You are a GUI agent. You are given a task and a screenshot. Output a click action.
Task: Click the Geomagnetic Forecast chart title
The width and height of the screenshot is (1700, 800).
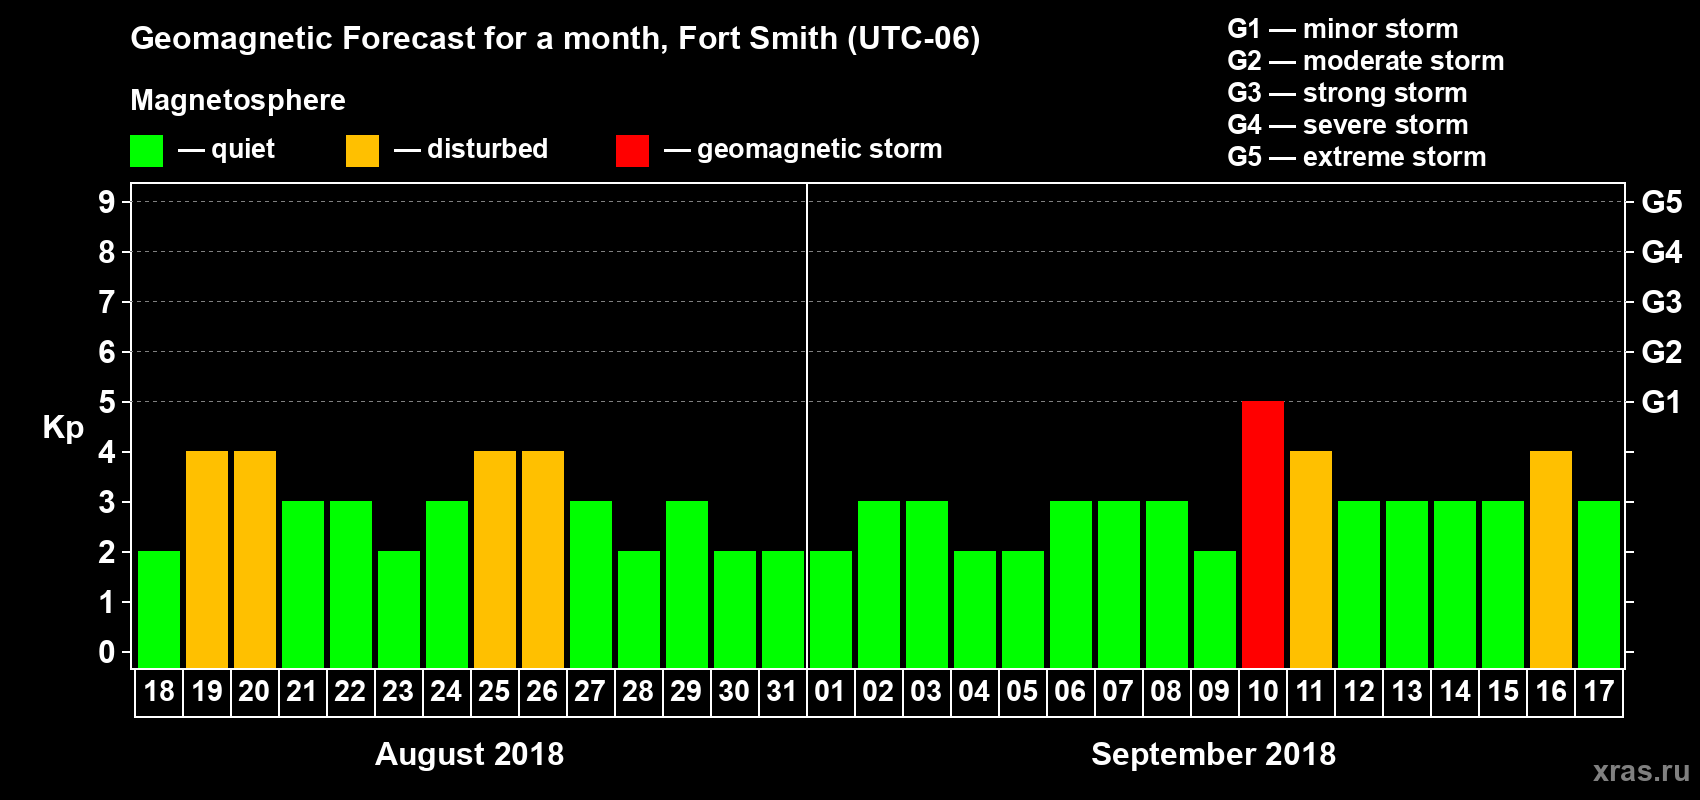[555, 38]
